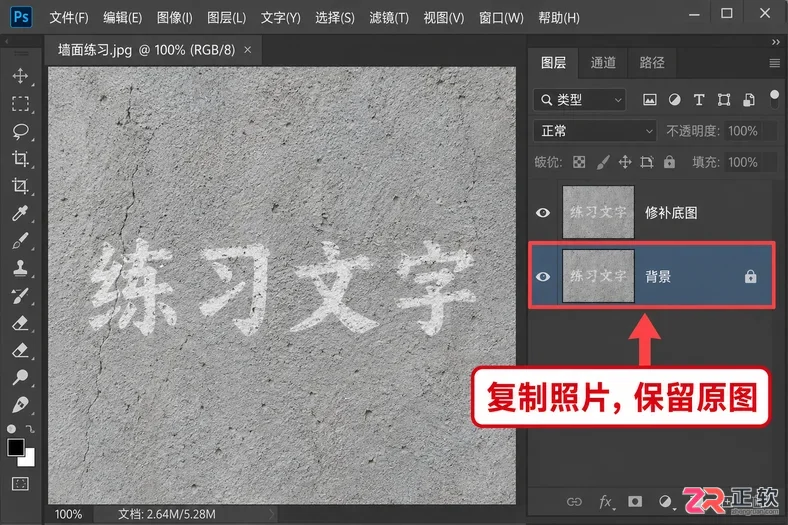Image resolution: width=788 pixels, height=525 pixels.
Task: Select the 修补底图 layer thumbnail
Action: tap(598, 212)
